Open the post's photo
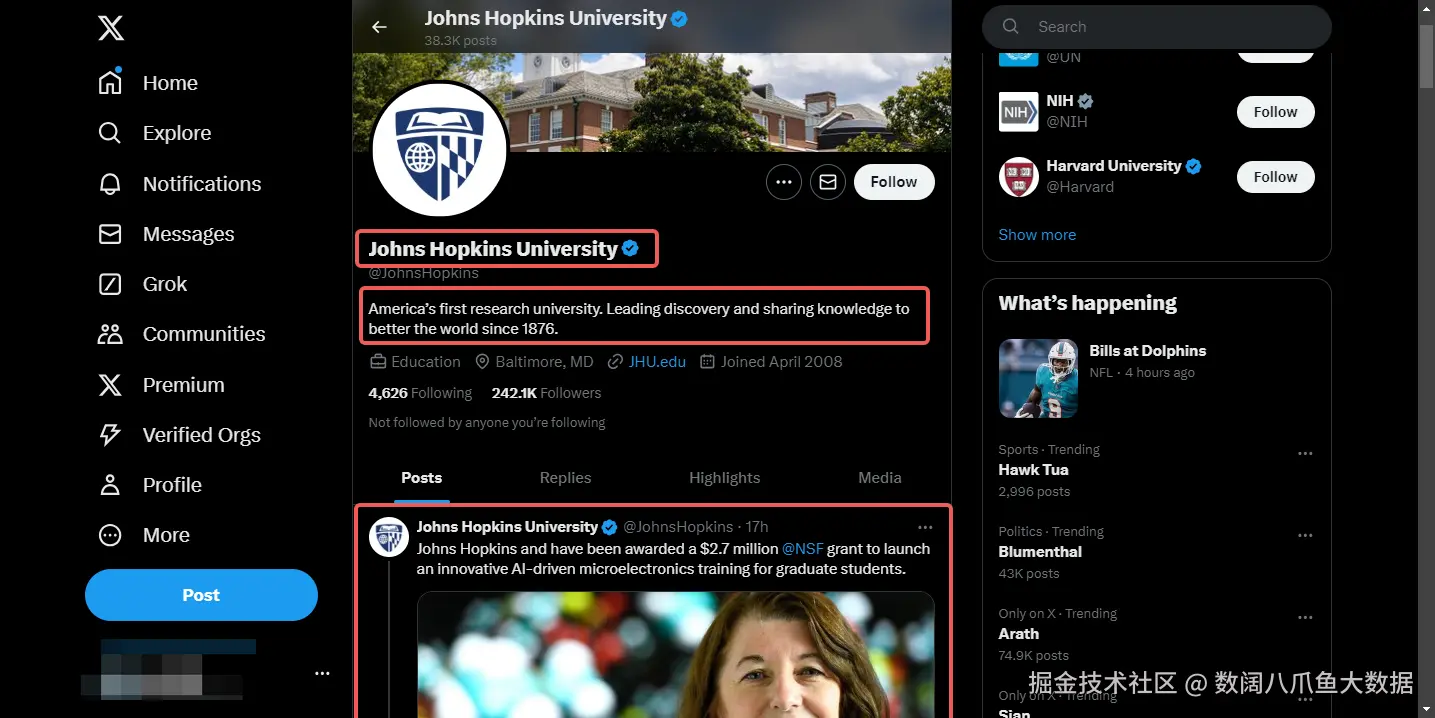 pos(676,654)
